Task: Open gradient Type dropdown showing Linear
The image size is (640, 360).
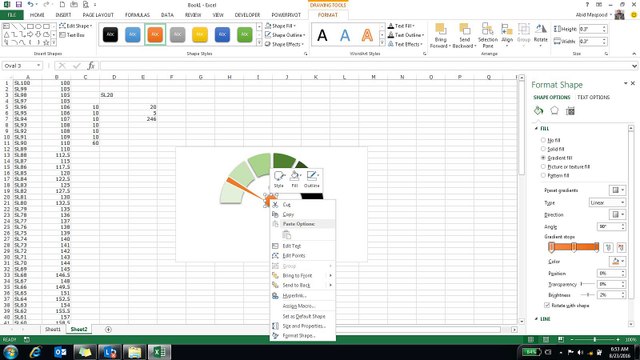Action: 607,202
